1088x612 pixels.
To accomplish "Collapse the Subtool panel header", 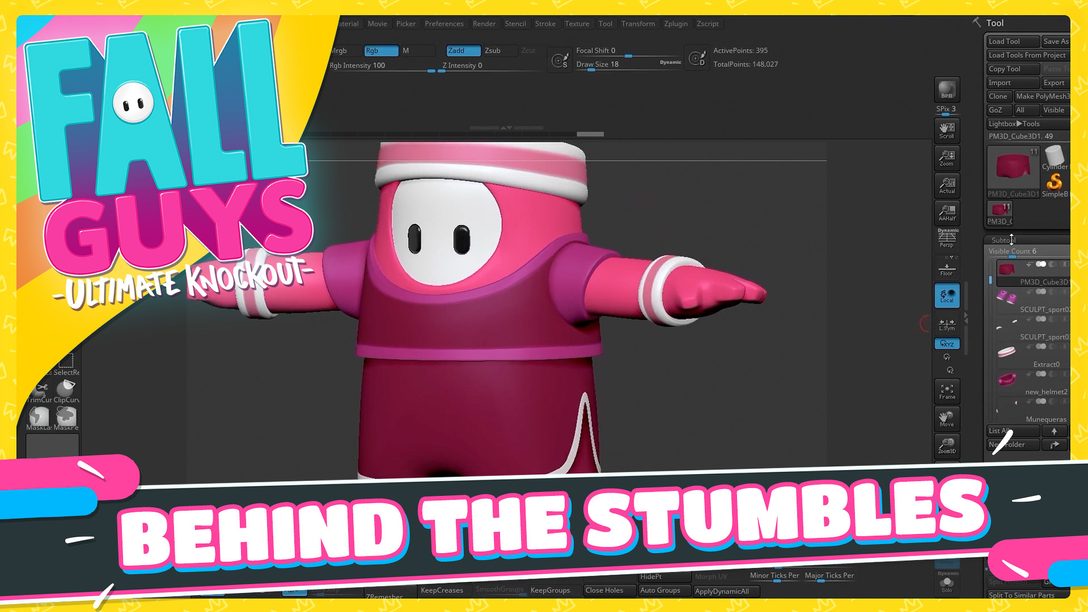I will point(1000,240).
